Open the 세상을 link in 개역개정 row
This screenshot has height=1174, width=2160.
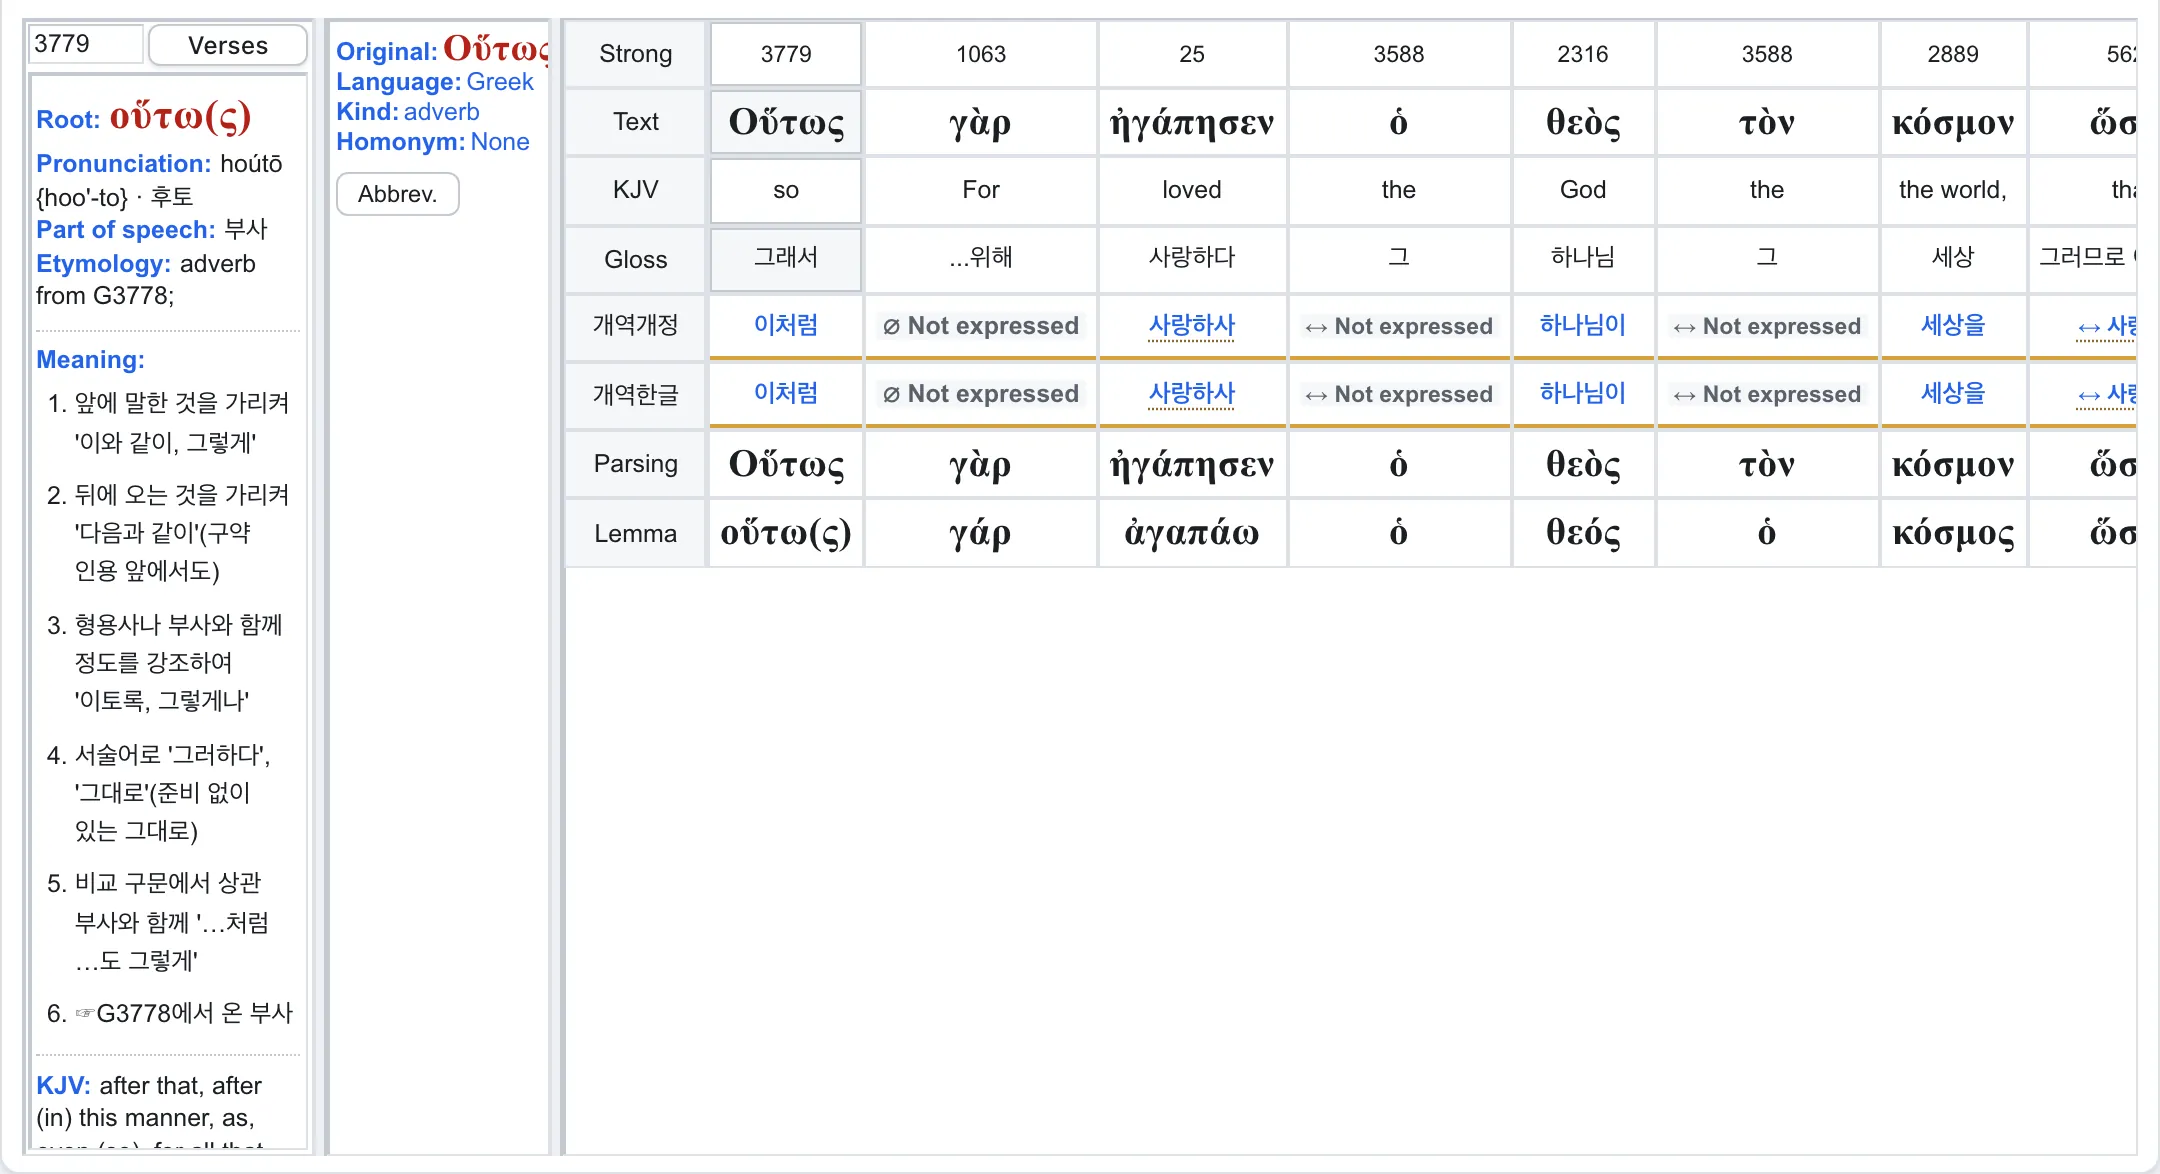point(1953,325)
